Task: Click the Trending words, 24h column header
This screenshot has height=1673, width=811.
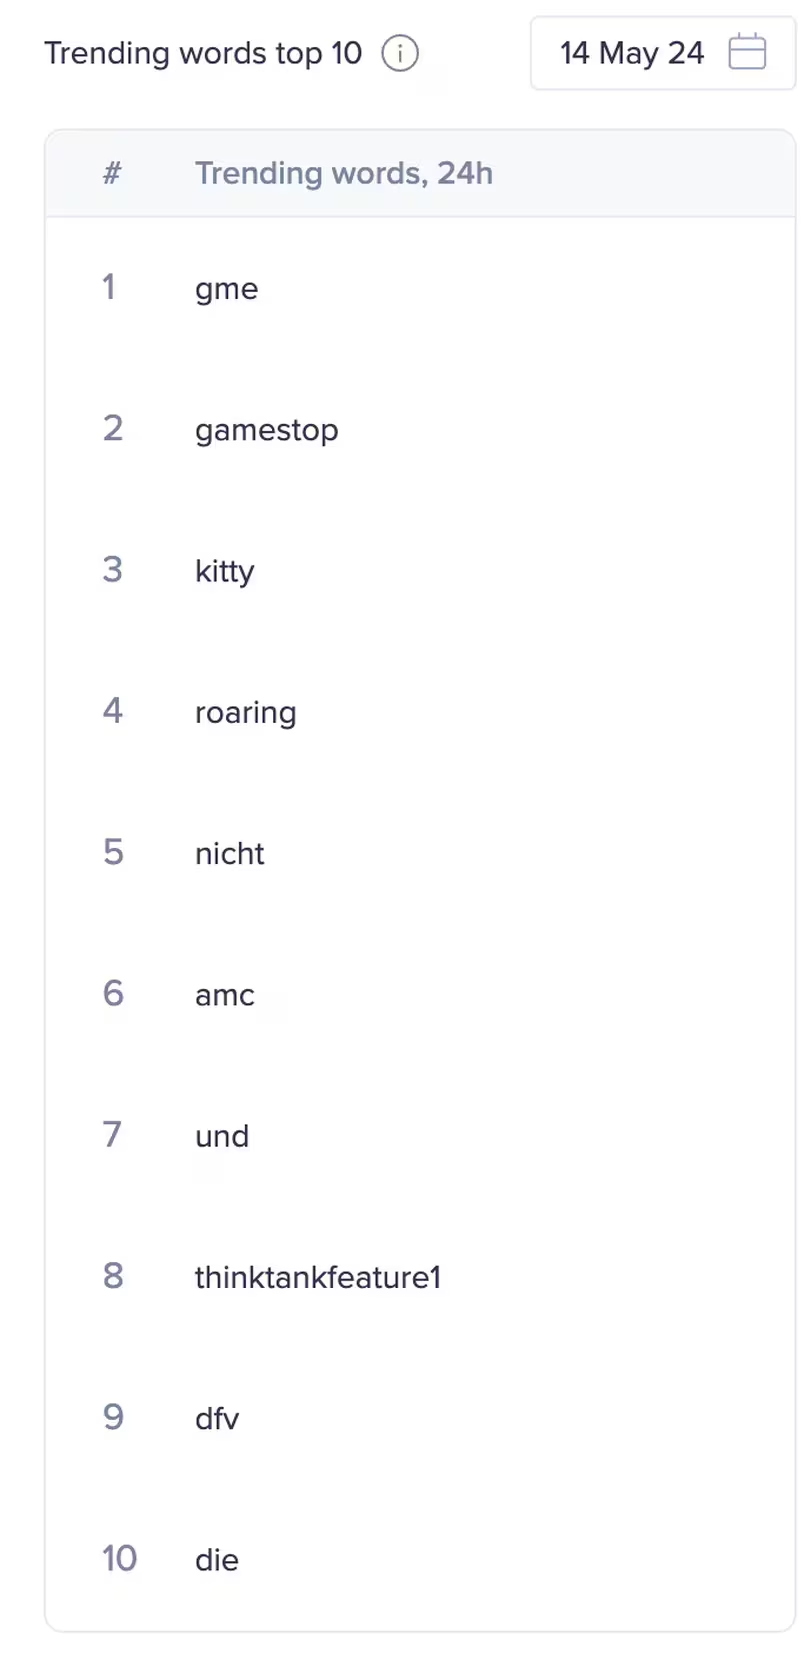Action: pyautogui.click(x=344, y=173)
